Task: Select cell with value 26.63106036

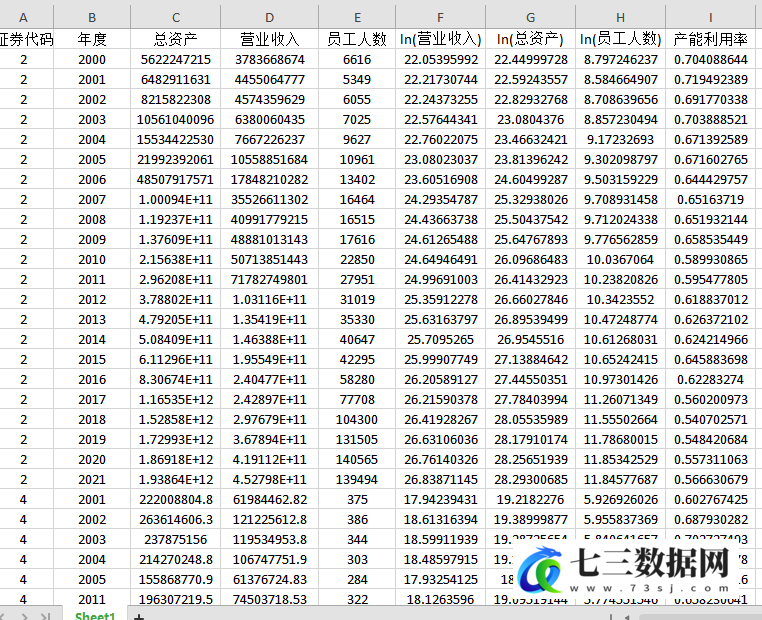Action: click(440, 439)
